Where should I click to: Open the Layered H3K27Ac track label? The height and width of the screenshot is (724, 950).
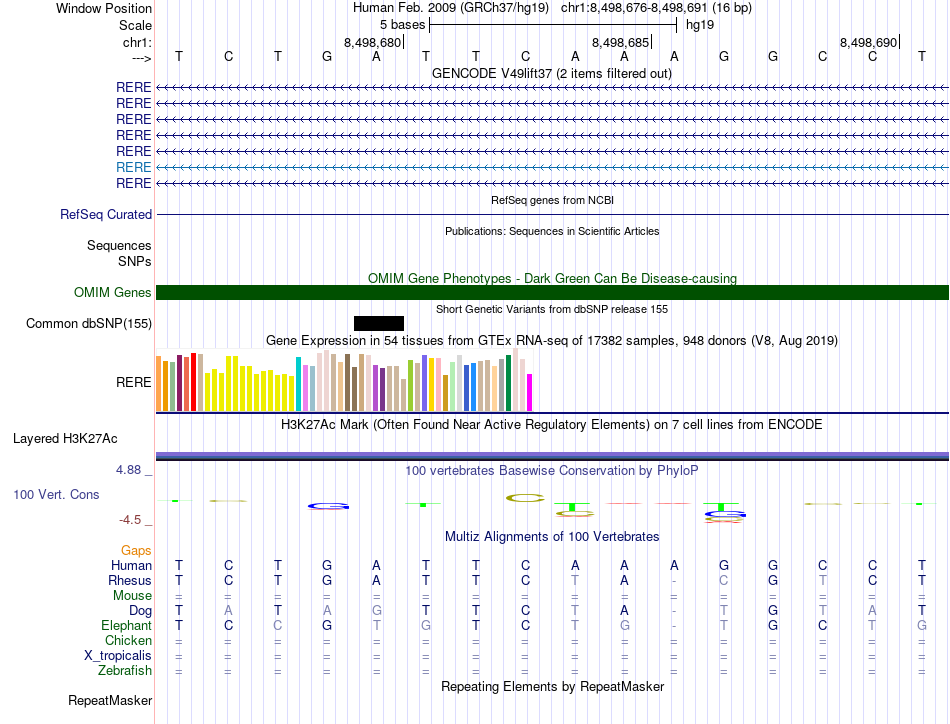[x=65, y=439]
